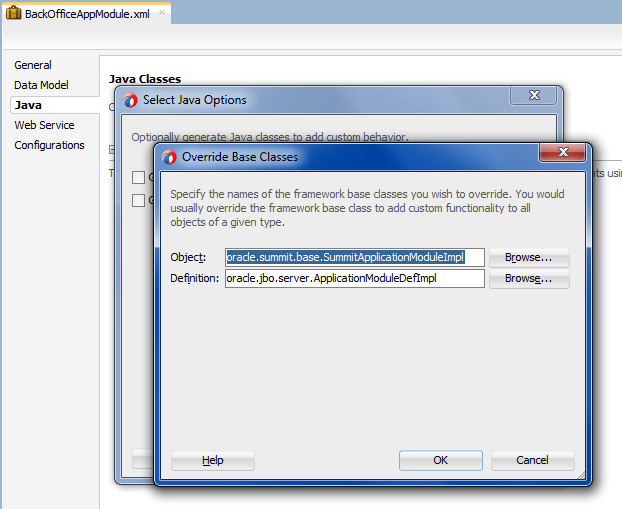Toggle first checkbox in Select Java Options
622x509 pixels.
(x=138, y=177)
